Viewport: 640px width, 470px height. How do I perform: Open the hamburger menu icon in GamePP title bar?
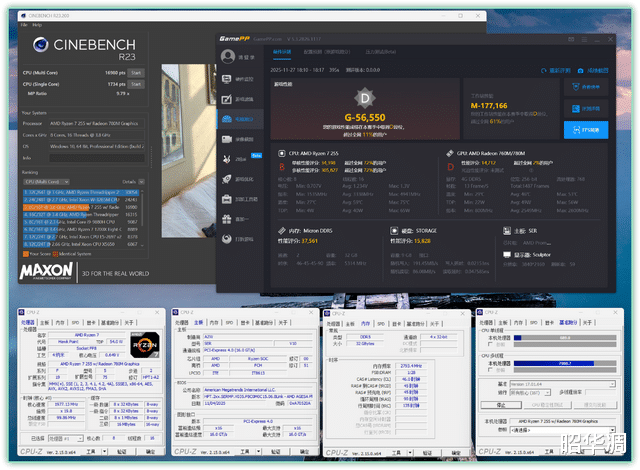(x=584, y=40)
